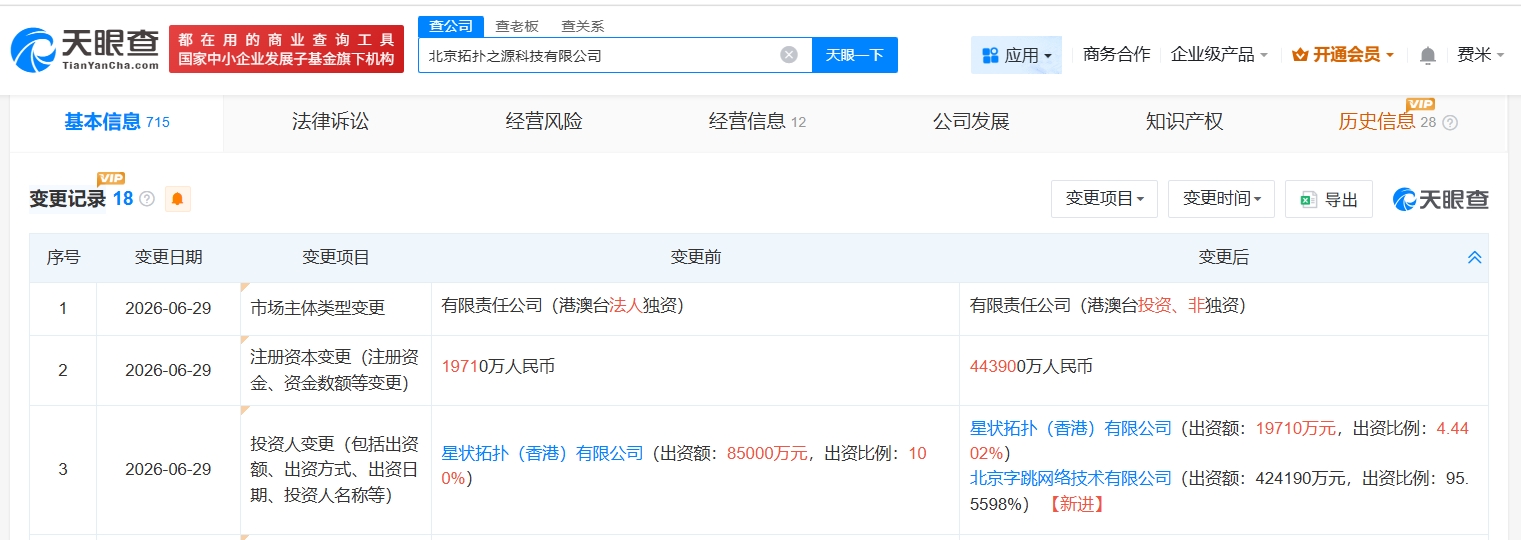Select the 法律诉讼 tab
The width and height of the screenshot is (1521, 540).
click(330, 122)
